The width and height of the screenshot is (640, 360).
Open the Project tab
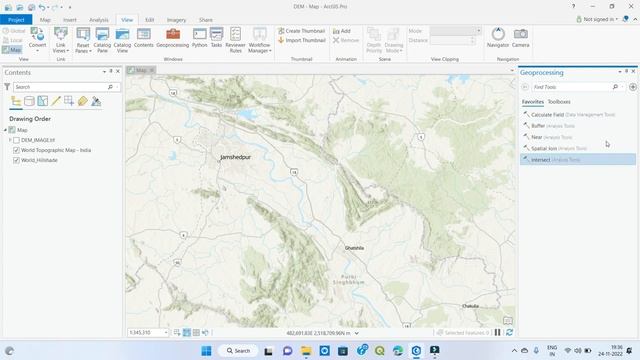[x=16, y=20]
